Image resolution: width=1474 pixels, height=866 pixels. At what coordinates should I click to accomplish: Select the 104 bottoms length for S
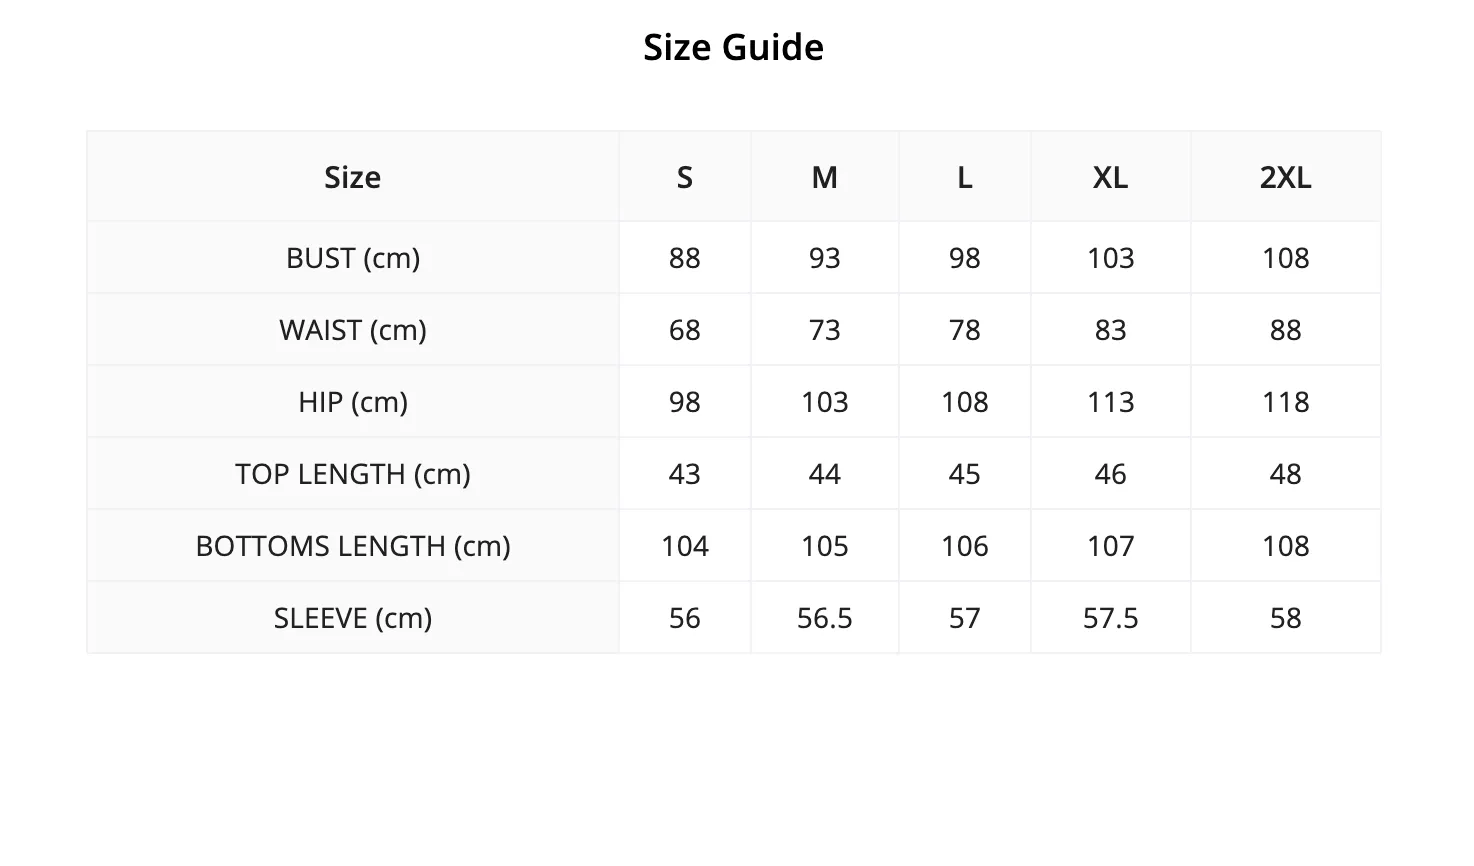(x=684, y=546)
